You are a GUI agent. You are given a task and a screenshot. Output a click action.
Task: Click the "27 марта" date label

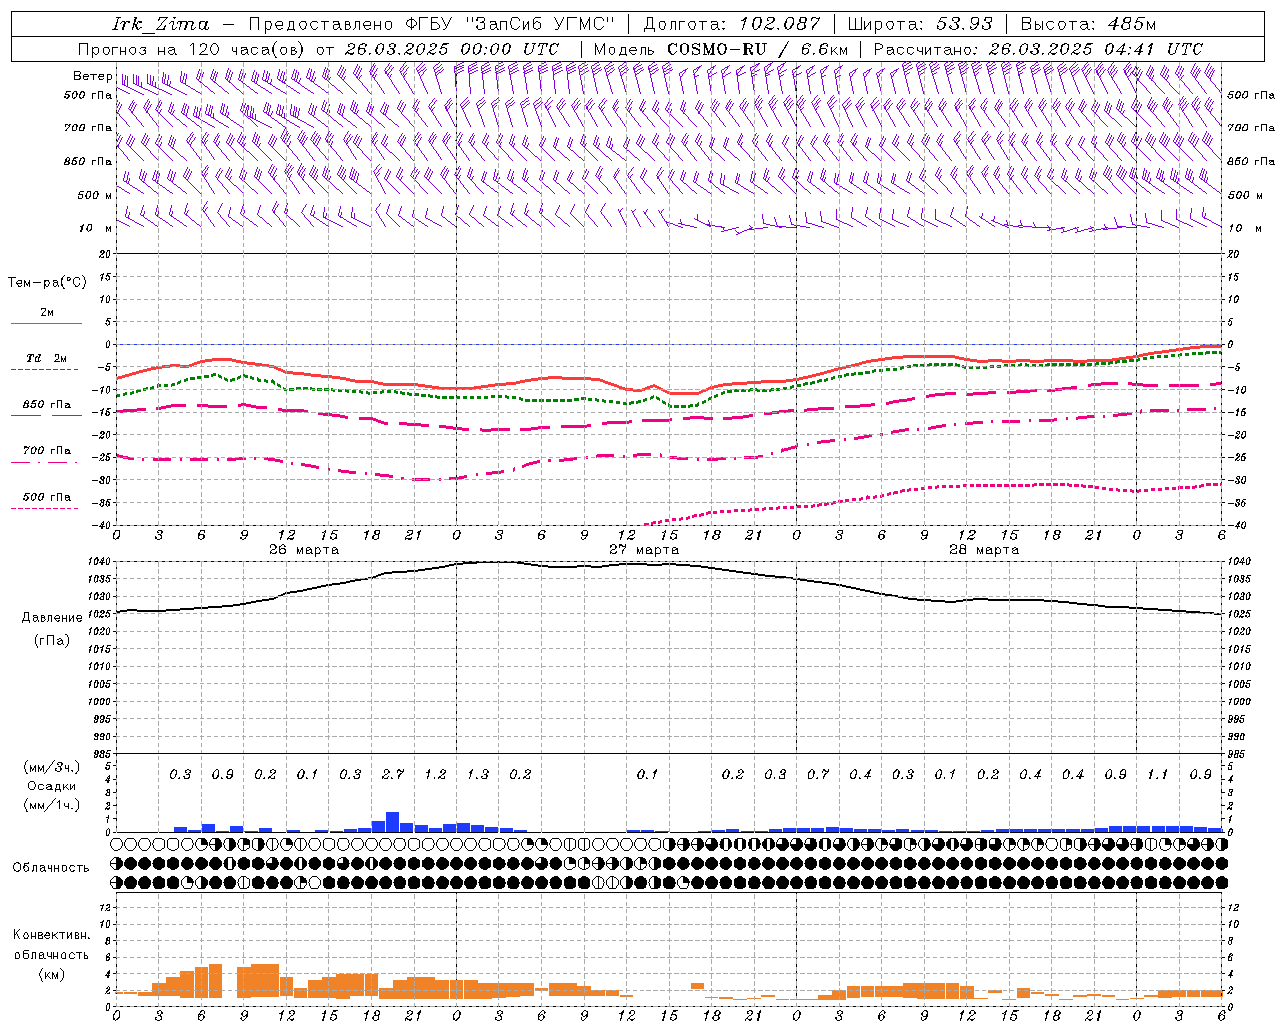tap(644, 550)
